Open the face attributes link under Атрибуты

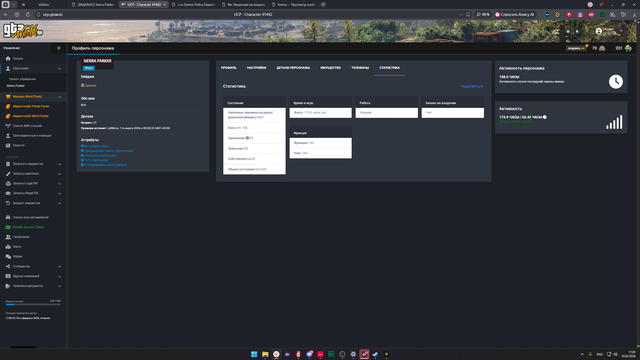coord(96,146)
